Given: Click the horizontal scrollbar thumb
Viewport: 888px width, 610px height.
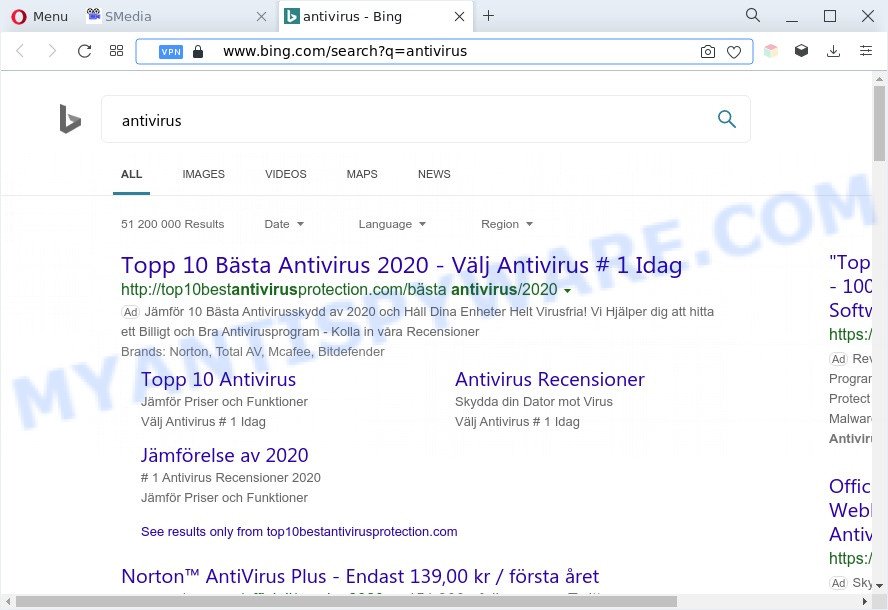Looking at the screenshot, I should [x=346, y=601].
